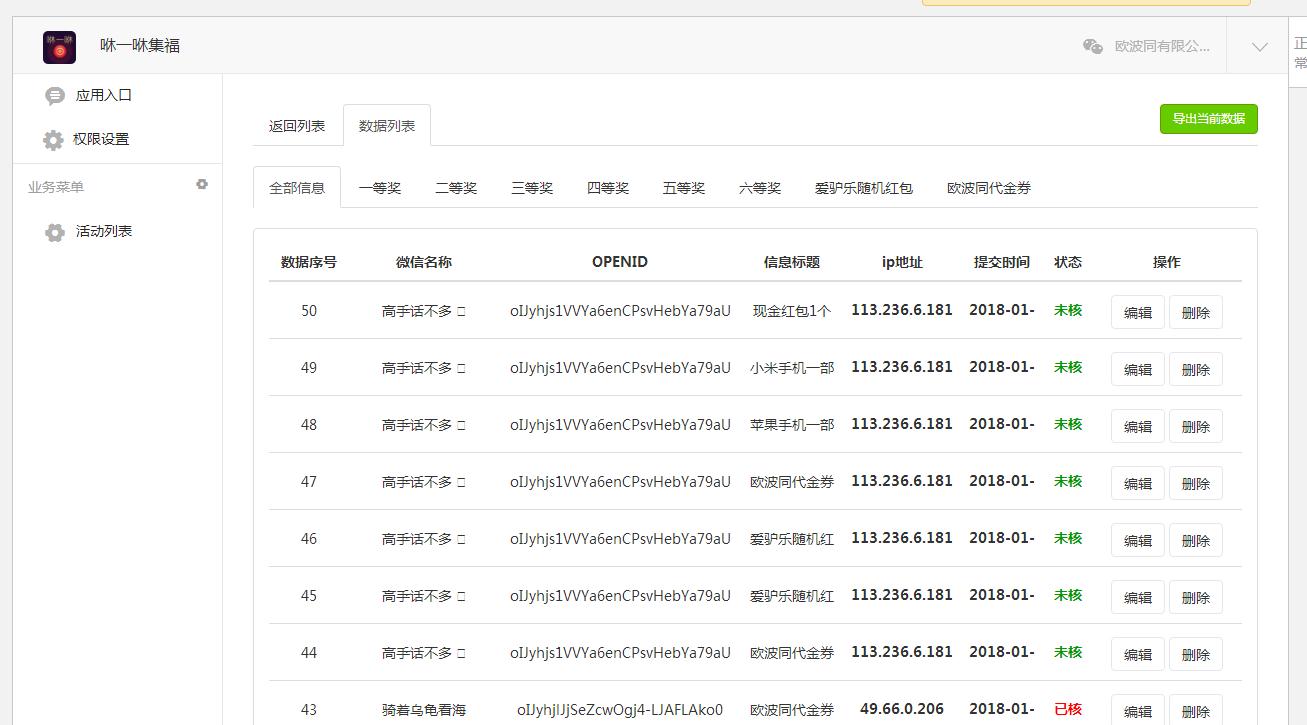Click the 提交时间 column header
Image resolution: width=1307 pixels, height=725 pixels.
(x=1002, y=262)
